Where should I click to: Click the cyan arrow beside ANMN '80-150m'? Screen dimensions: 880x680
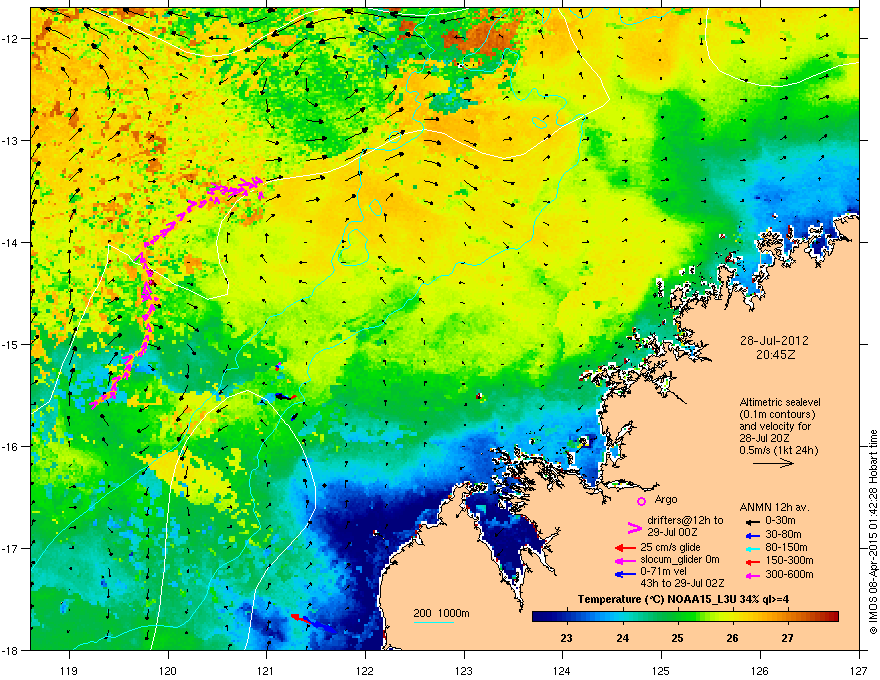pyautogui.click(x=753, y=549)
